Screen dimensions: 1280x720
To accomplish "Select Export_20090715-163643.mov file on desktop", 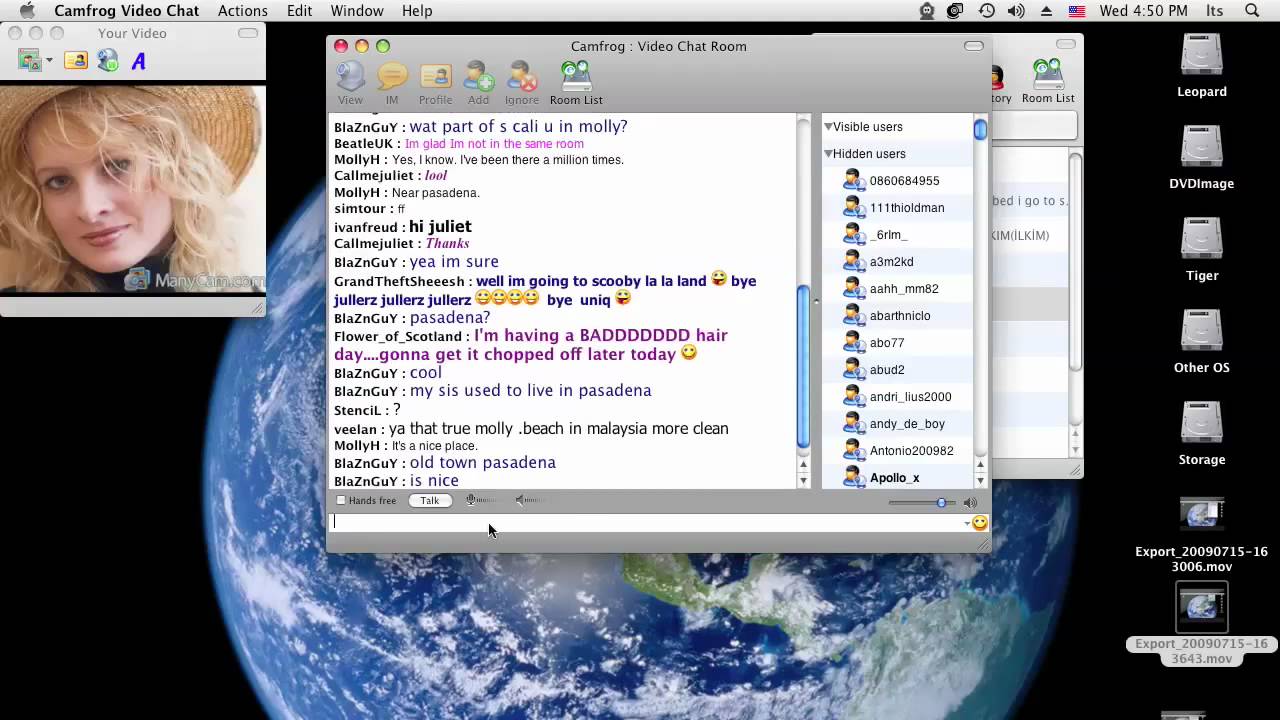I will [1201, 625].
